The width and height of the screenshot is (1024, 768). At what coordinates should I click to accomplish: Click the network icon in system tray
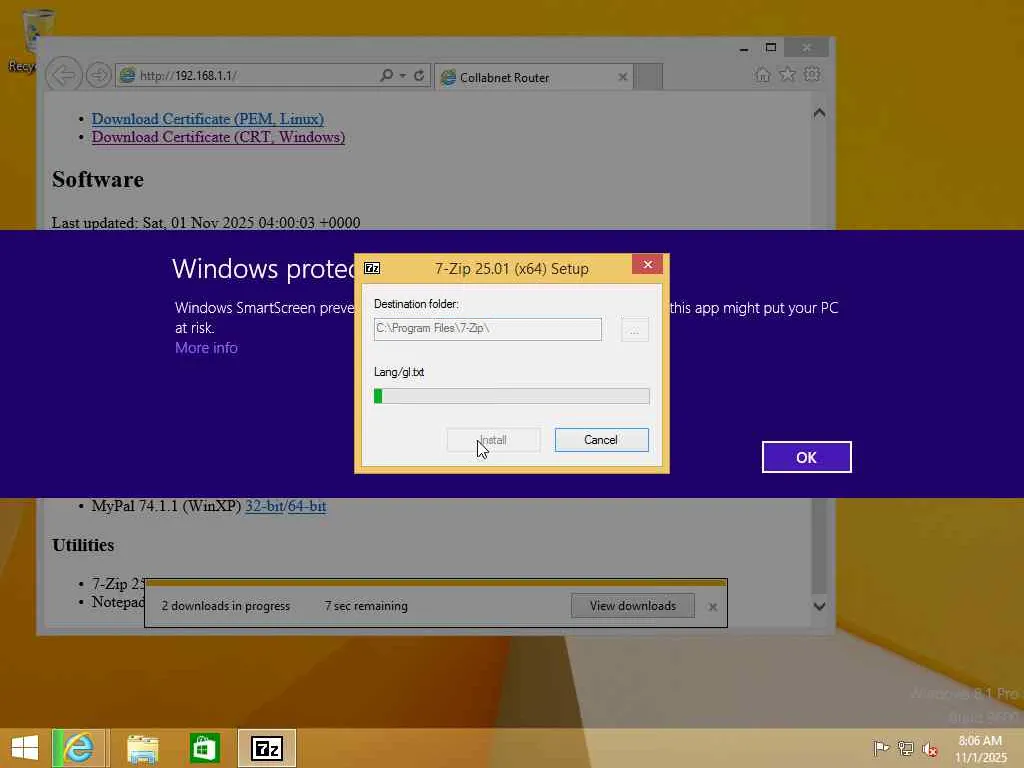click(x=905, y=748)
